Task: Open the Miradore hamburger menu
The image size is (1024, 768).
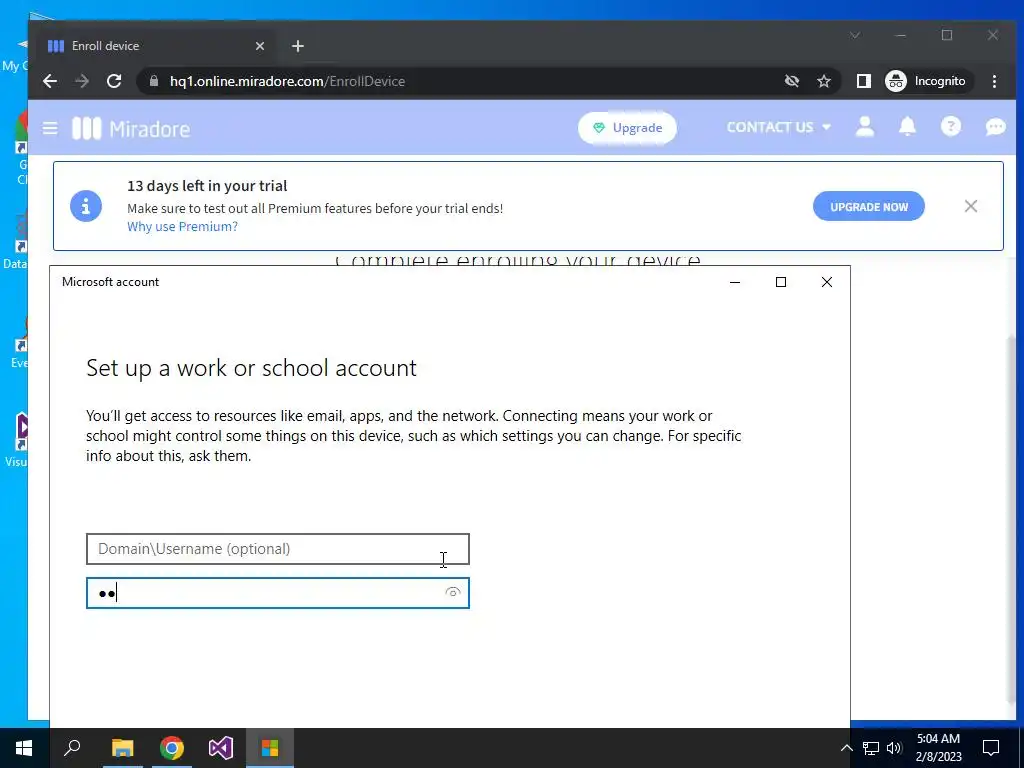Action: pos(50,128)
